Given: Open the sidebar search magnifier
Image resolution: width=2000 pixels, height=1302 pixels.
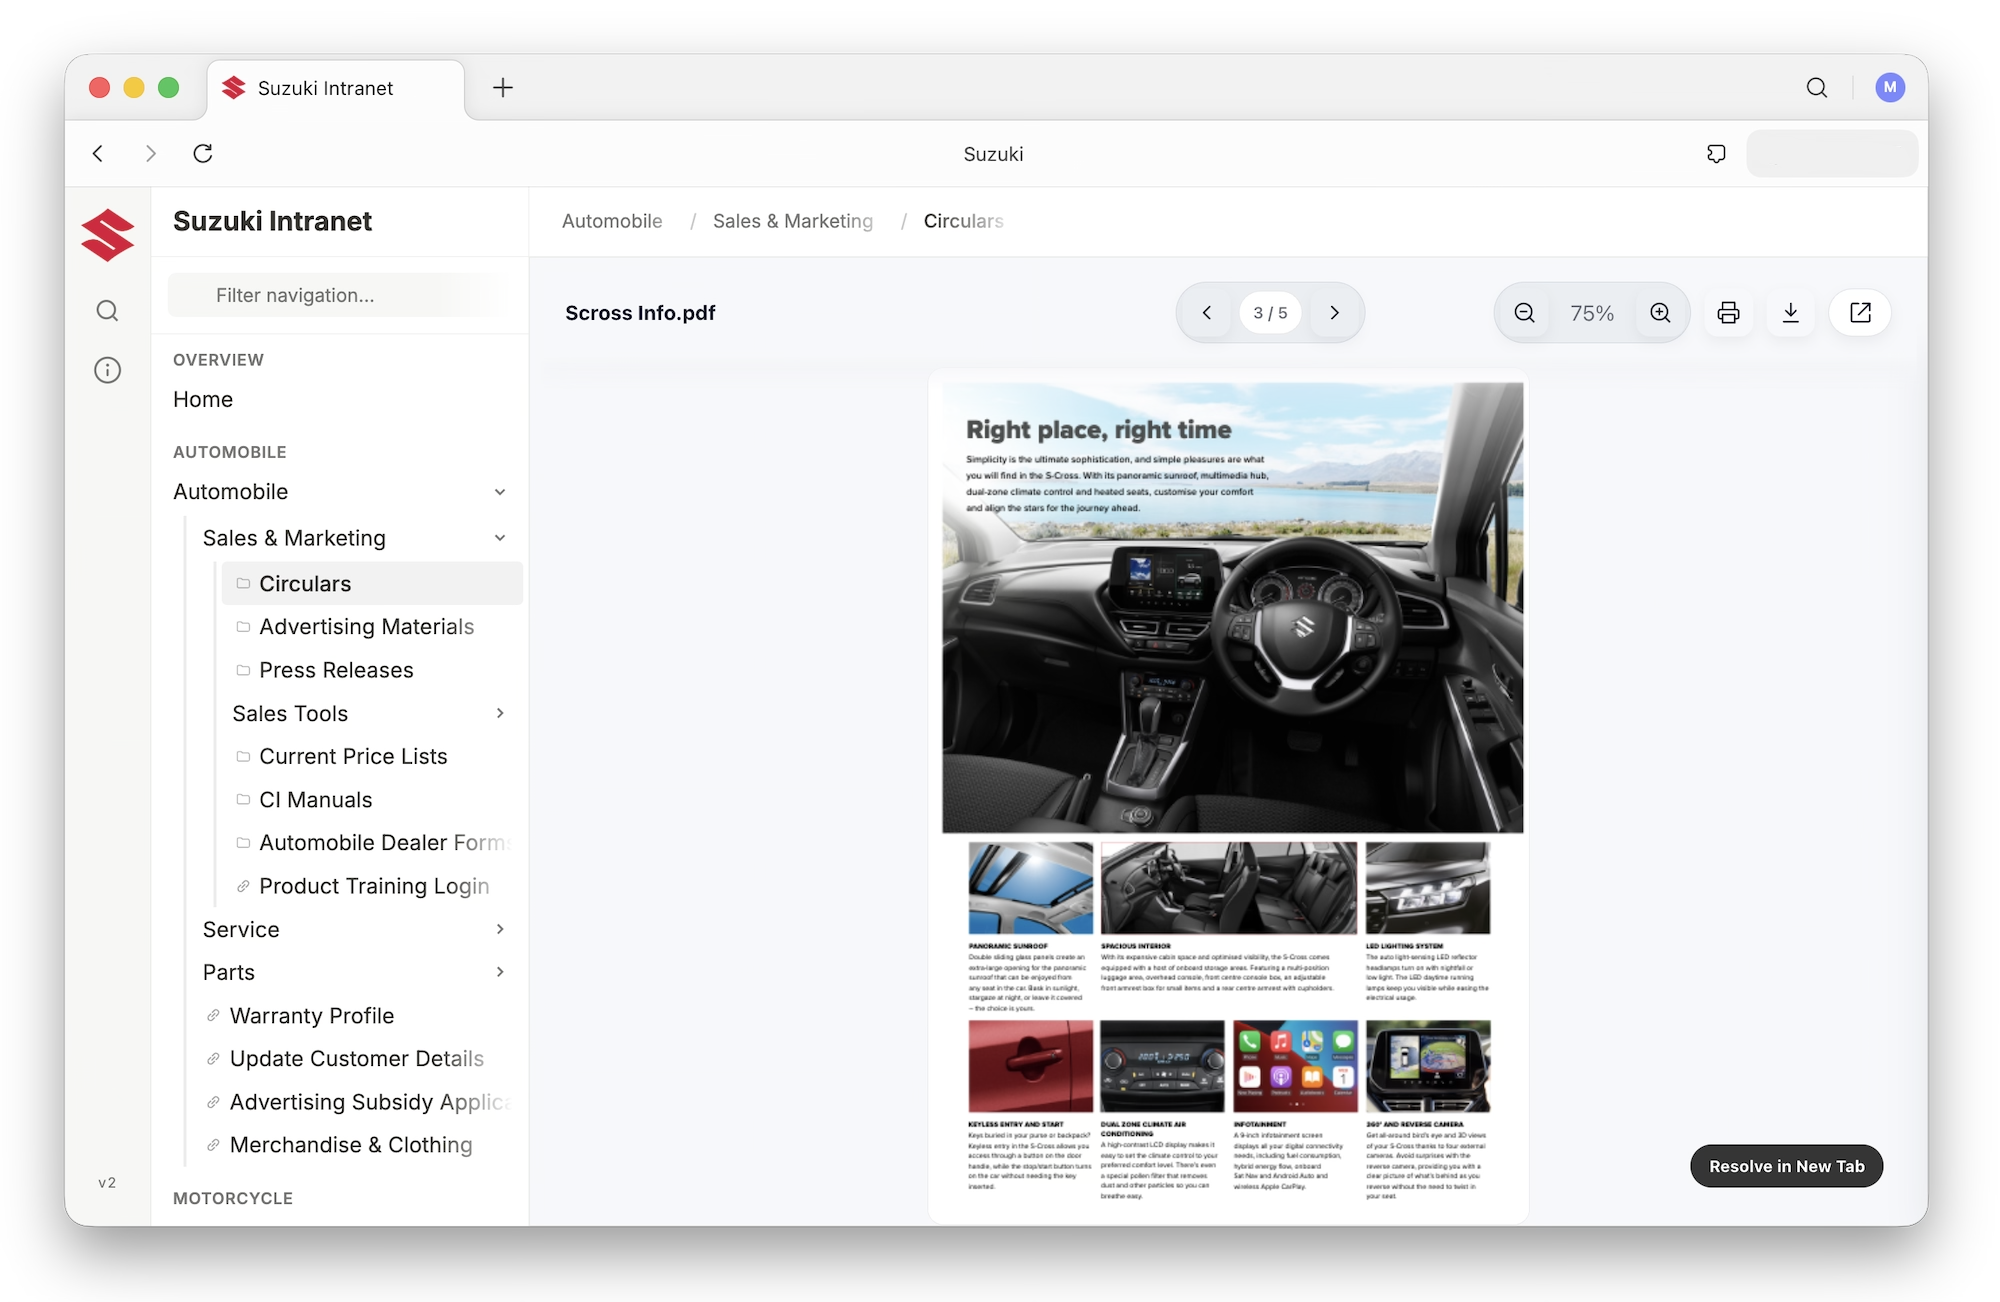Looking at the screenshot, I should (108, 310).
